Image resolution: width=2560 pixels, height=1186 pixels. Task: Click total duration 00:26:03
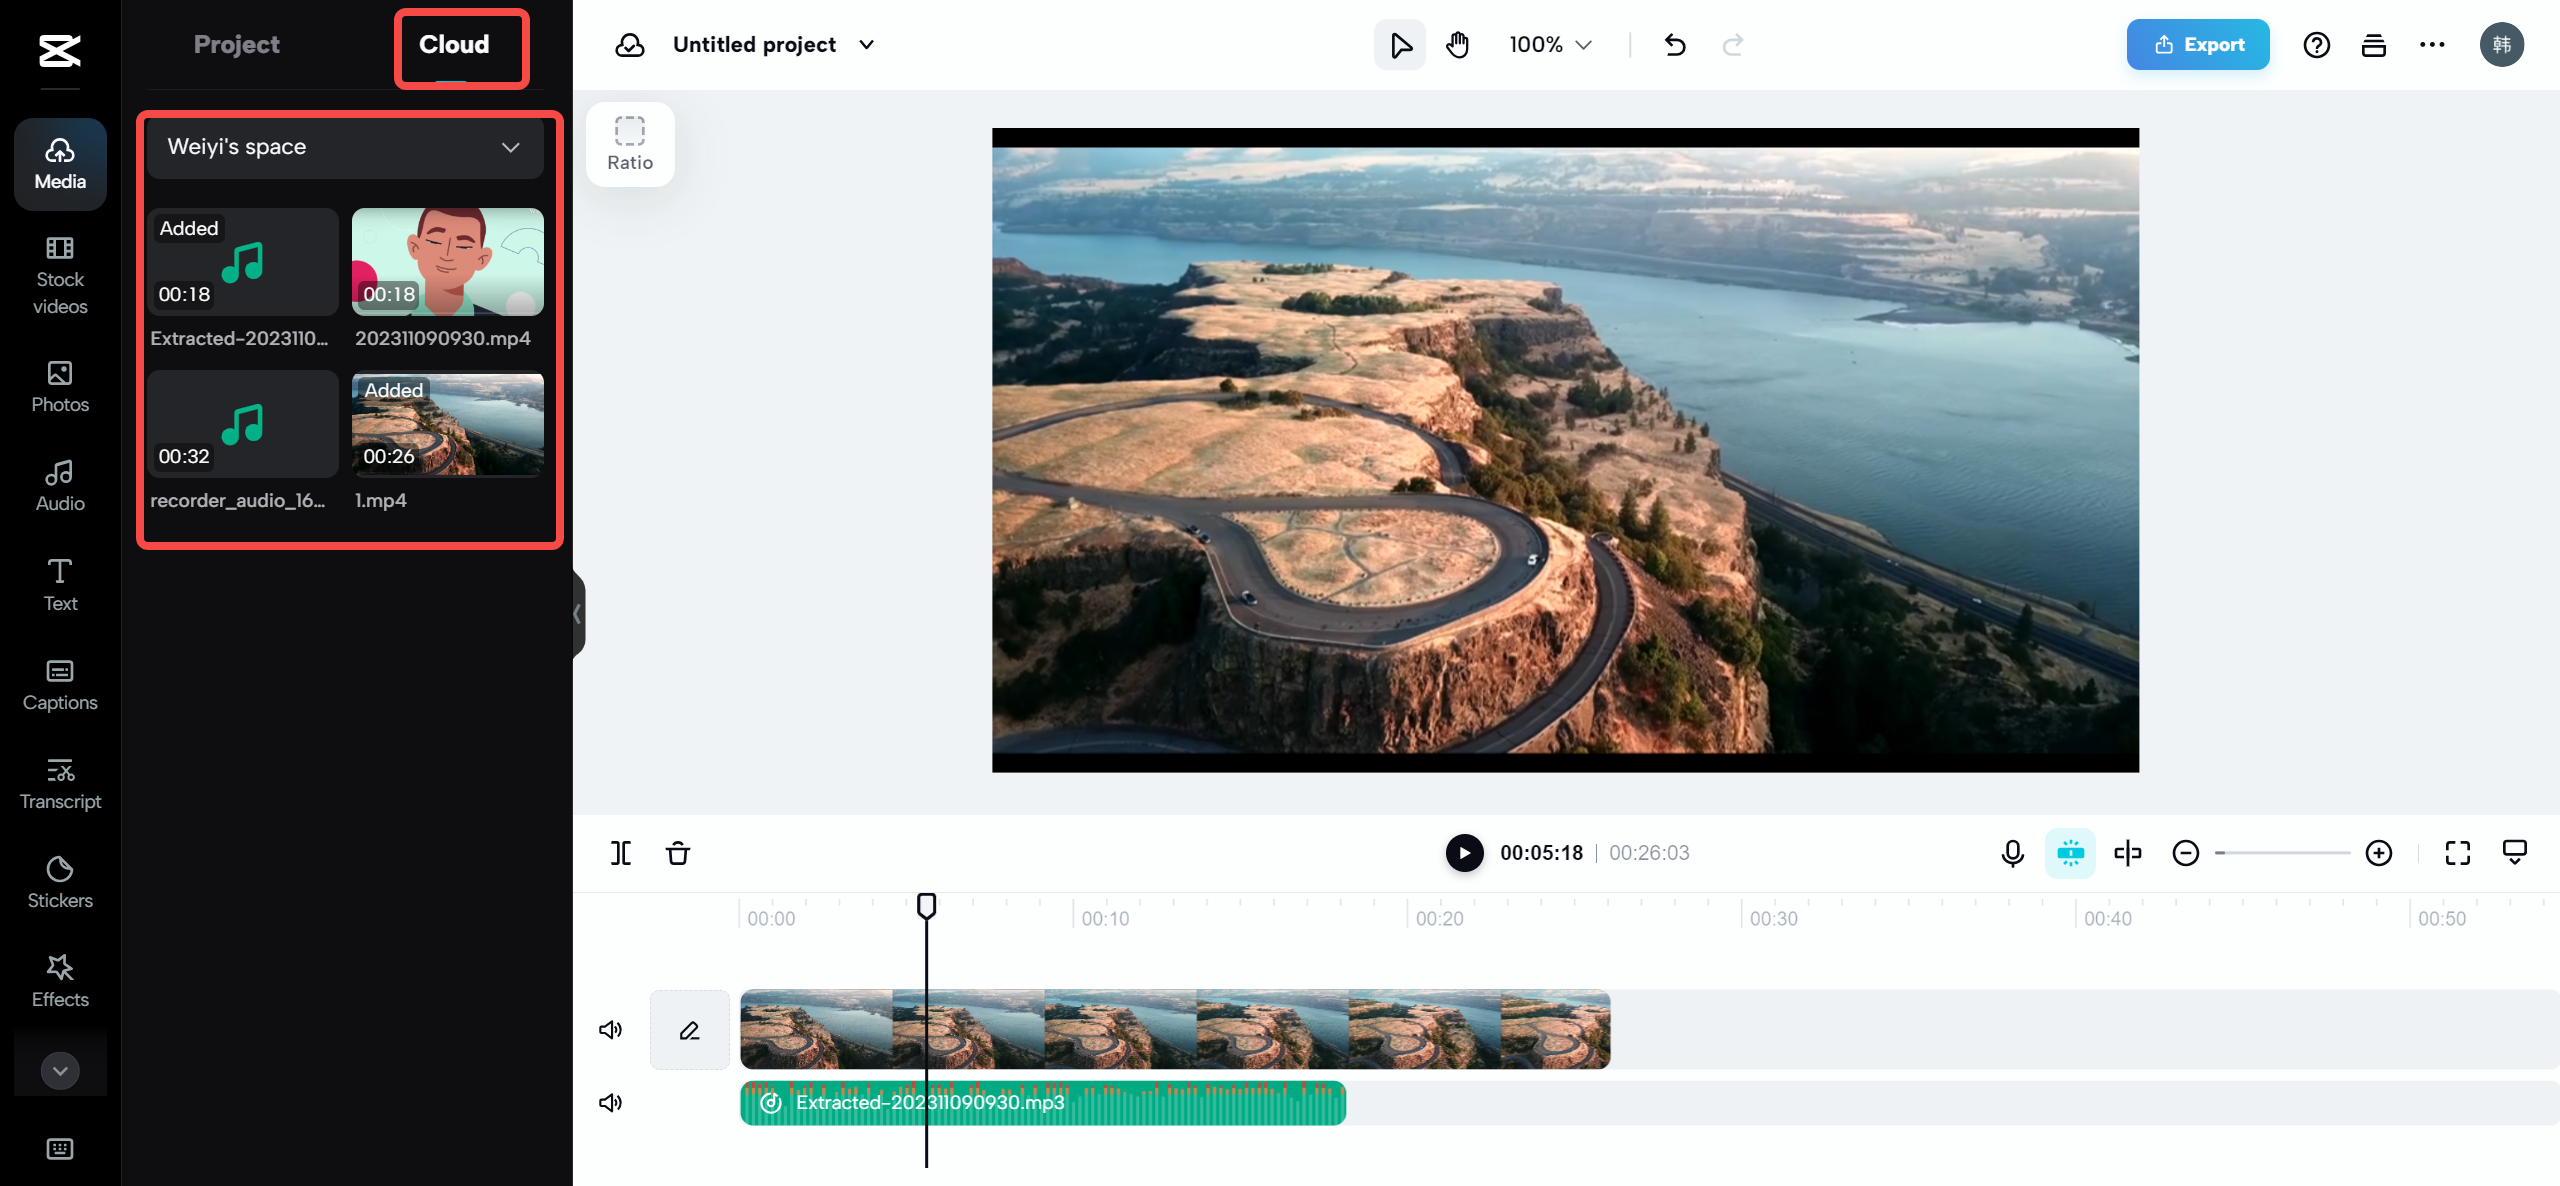click(1649, 853)
